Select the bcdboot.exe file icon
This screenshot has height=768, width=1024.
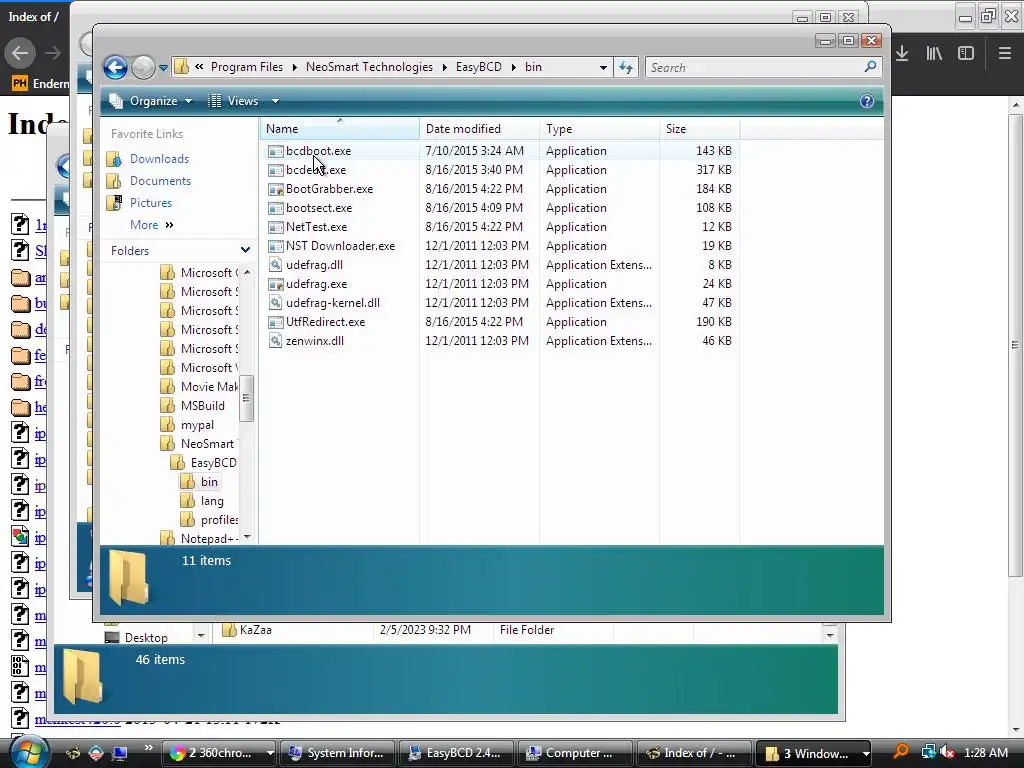276,151
